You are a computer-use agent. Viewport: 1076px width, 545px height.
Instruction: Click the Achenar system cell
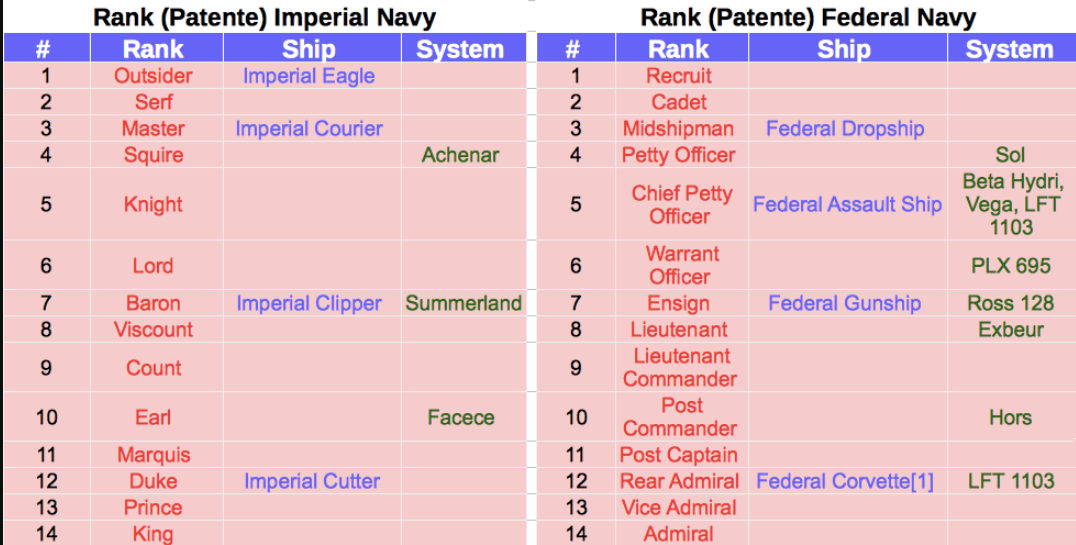[460, 155]
